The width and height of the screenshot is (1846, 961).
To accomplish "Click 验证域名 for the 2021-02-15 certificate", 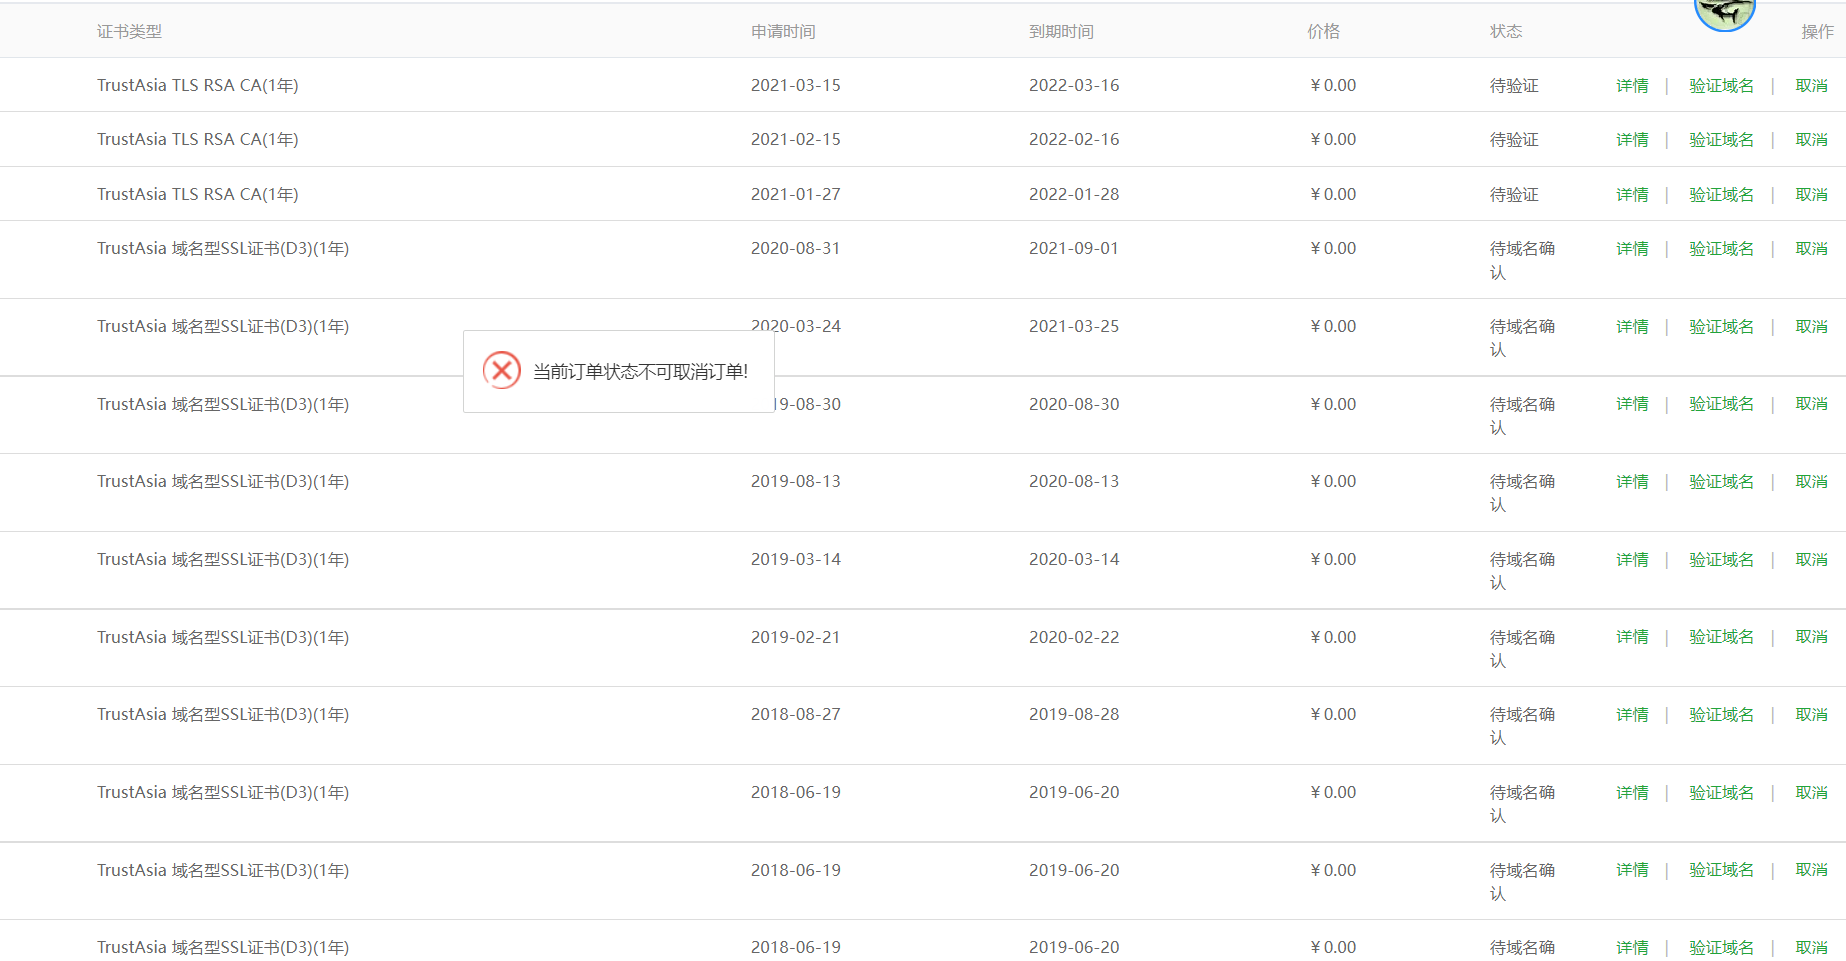I will 1721,140.
